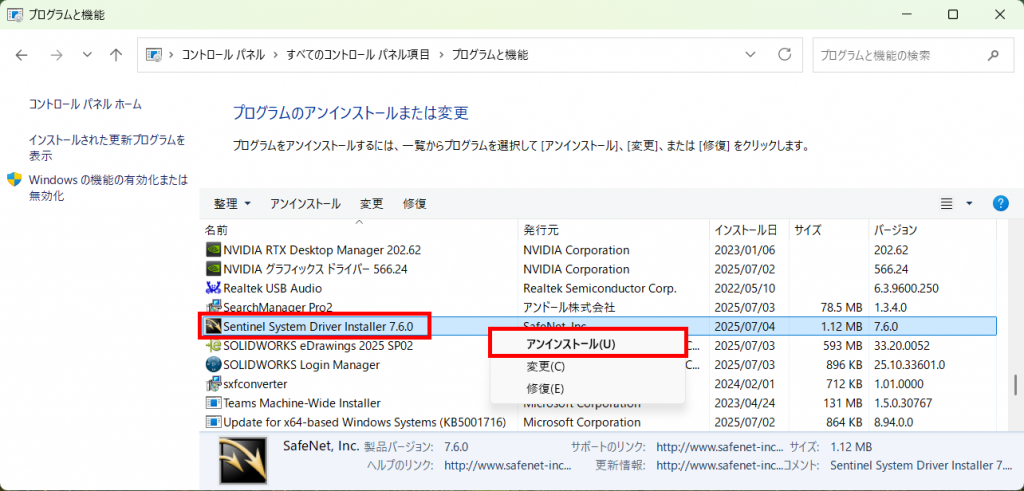The image size is (1024, 491).
Task: Click アンインストール in the toolbar
Action: coord(305,204)
